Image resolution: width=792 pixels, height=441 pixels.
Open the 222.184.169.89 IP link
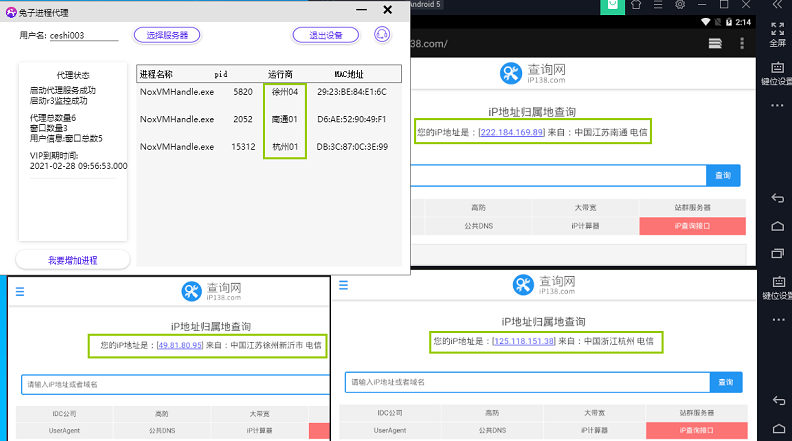(x=512, y=132)
